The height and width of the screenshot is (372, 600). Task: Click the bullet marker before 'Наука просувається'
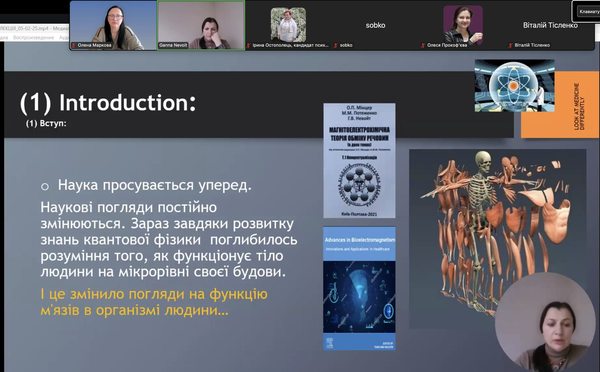(x=45, y=187)
